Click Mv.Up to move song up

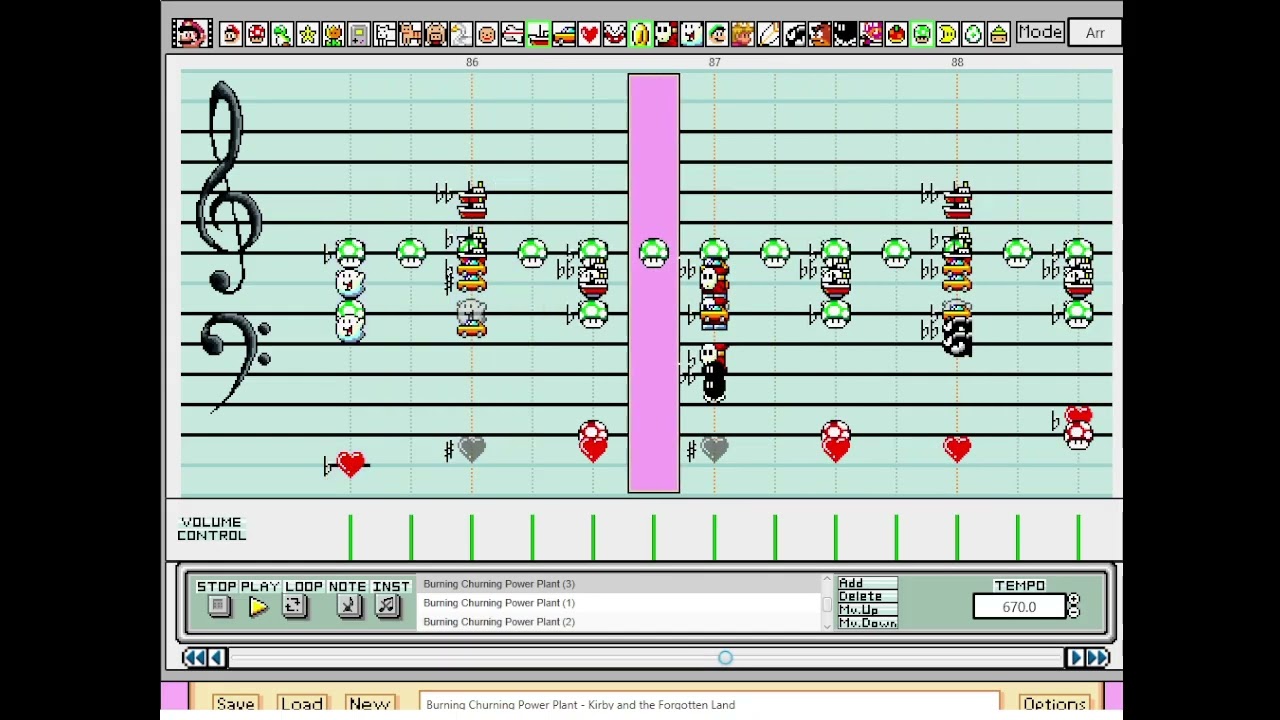pyautogui.click(x=867, y=610)
